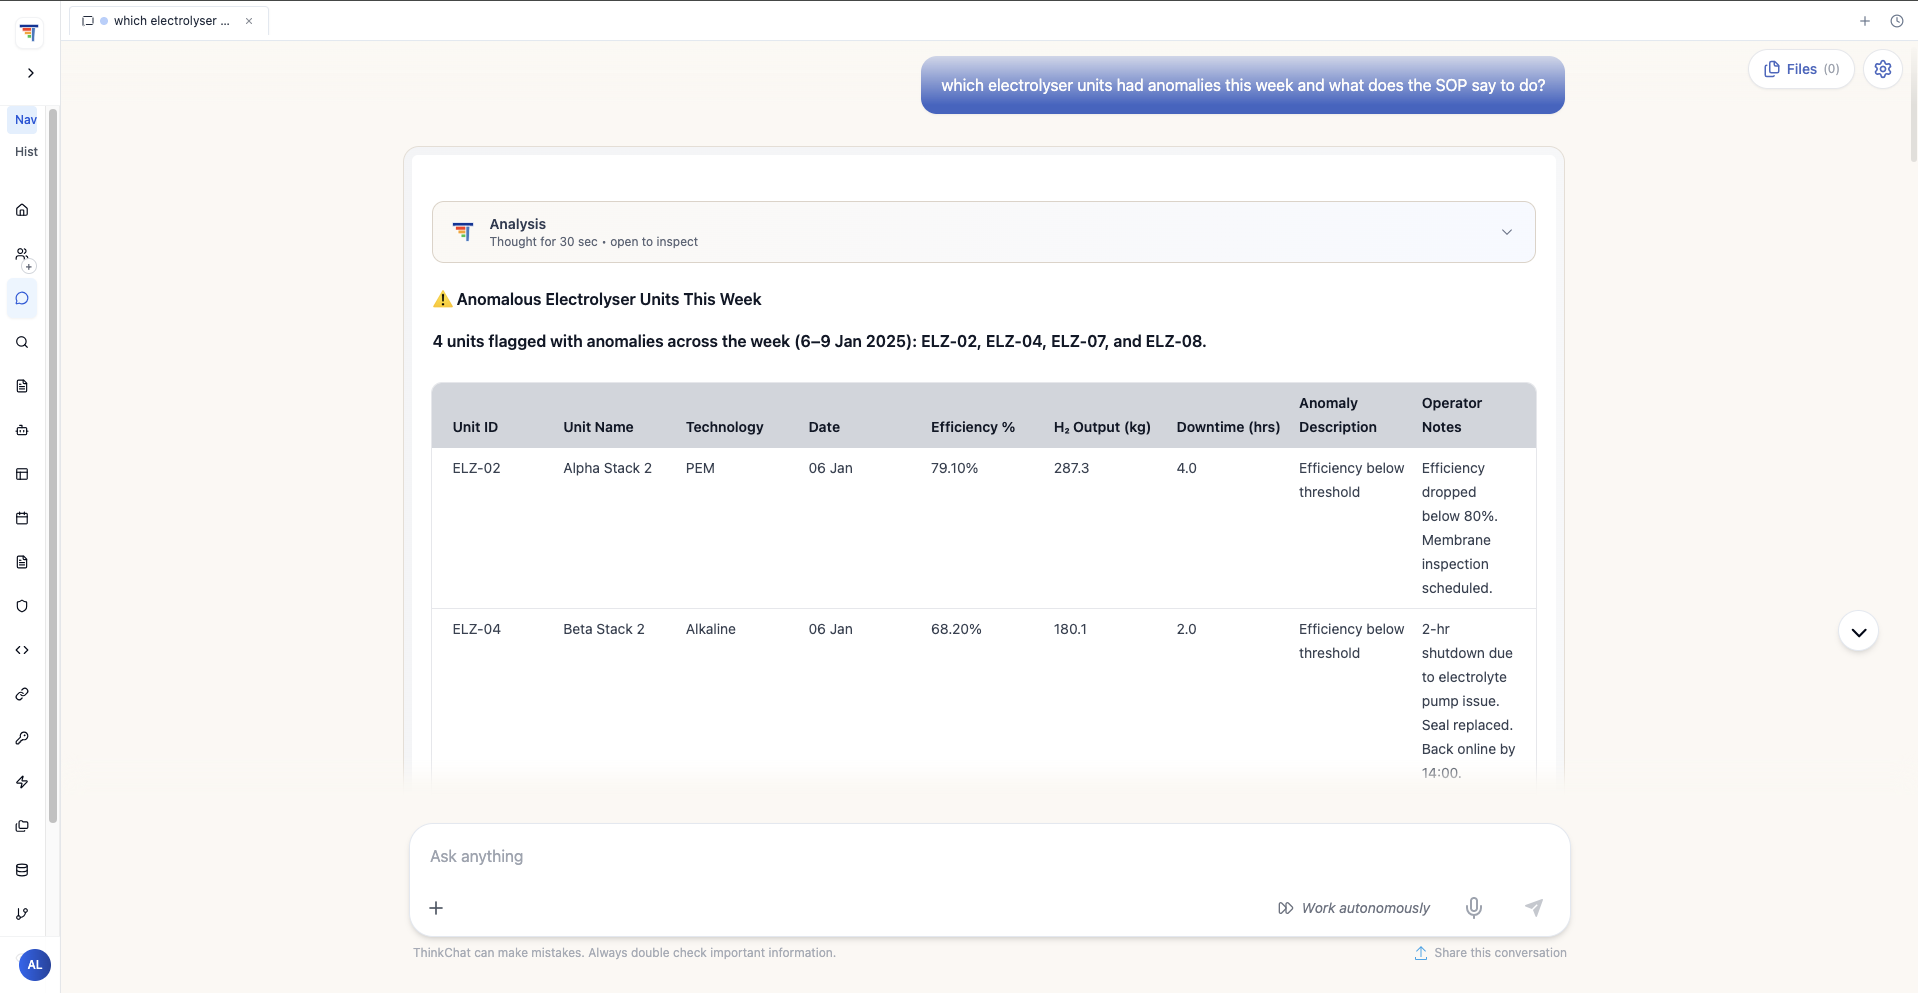This screenshot has width=1918, height=993.
Task: Open the Files (0) panel
Action: [1801, 69]
